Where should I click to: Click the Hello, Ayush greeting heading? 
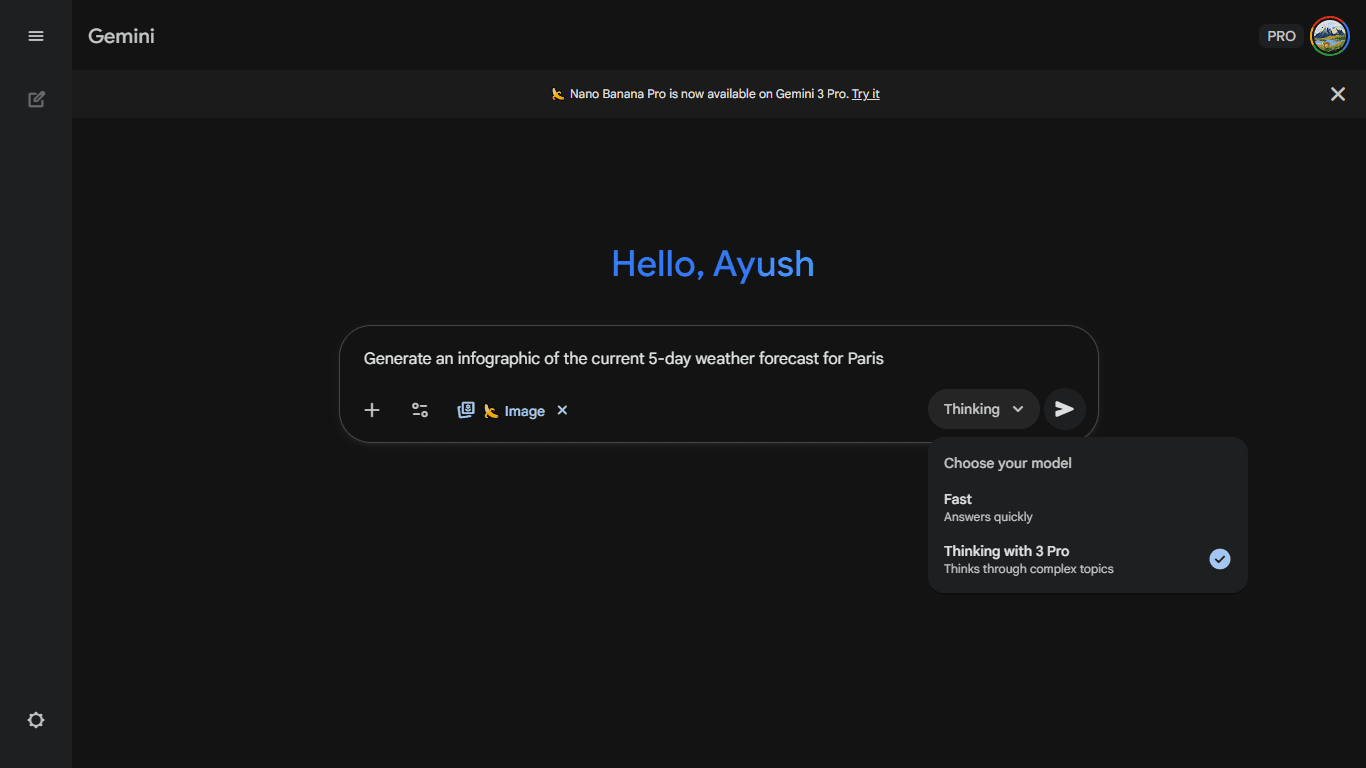(712, 264)
